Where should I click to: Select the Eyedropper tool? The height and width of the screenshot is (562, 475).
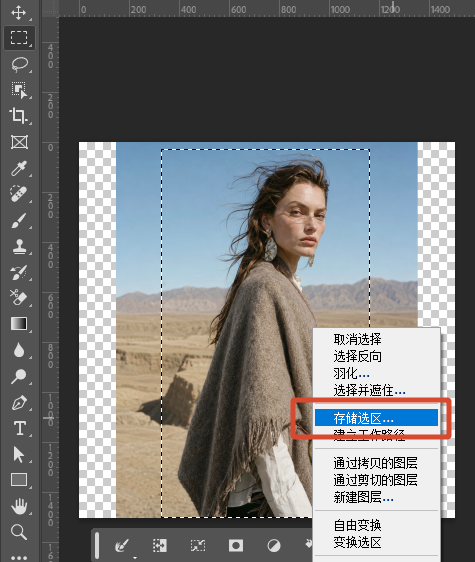[x=19, y=168]
